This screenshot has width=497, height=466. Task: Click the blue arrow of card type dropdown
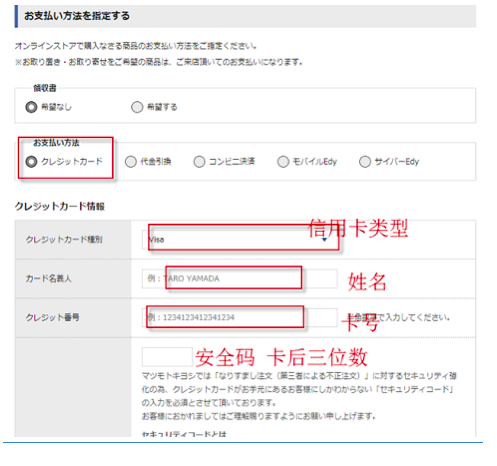point(324,240)
